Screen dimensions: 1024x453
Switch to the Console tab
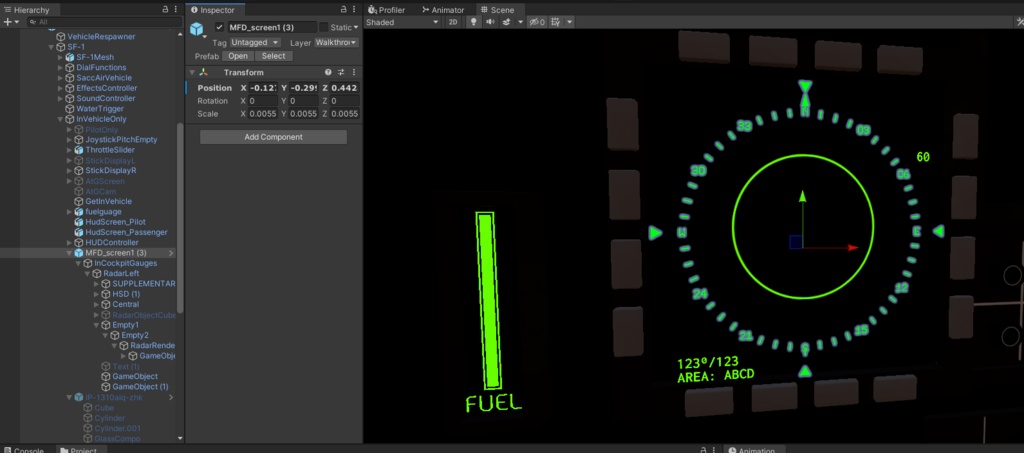tap(24, 450)
